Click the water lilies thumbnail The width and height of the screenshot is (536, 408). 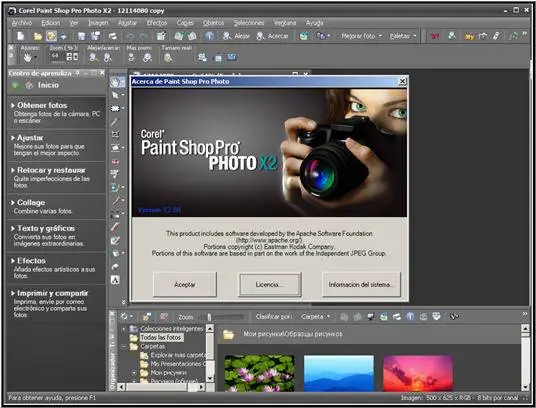[259, 373]
